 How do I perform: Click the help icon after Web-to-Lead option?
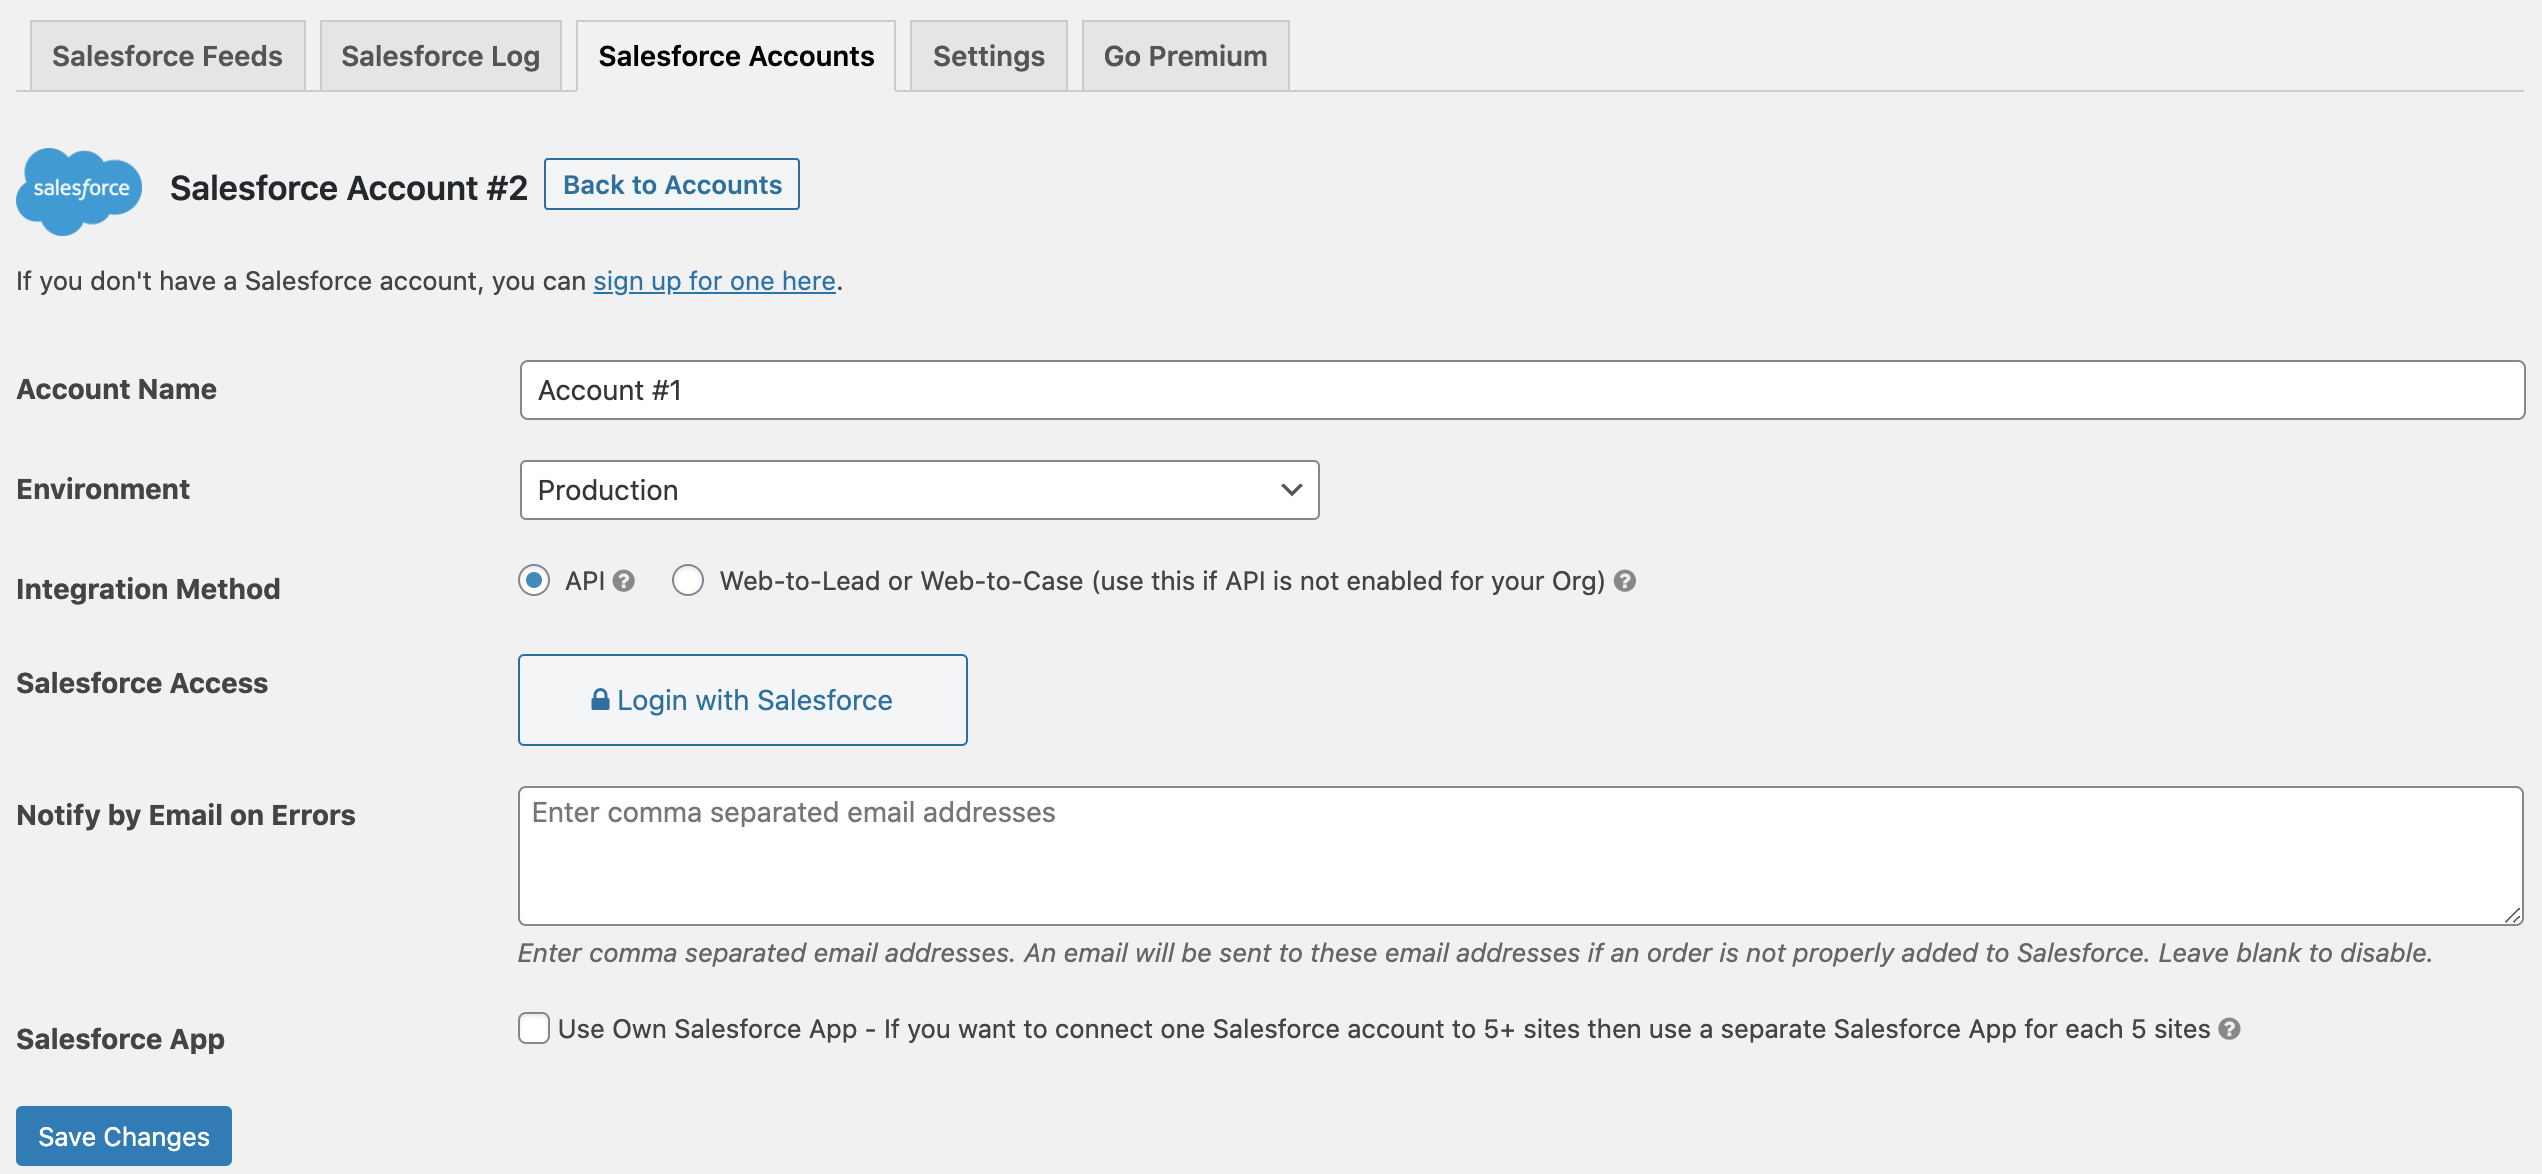point(1625,581)
